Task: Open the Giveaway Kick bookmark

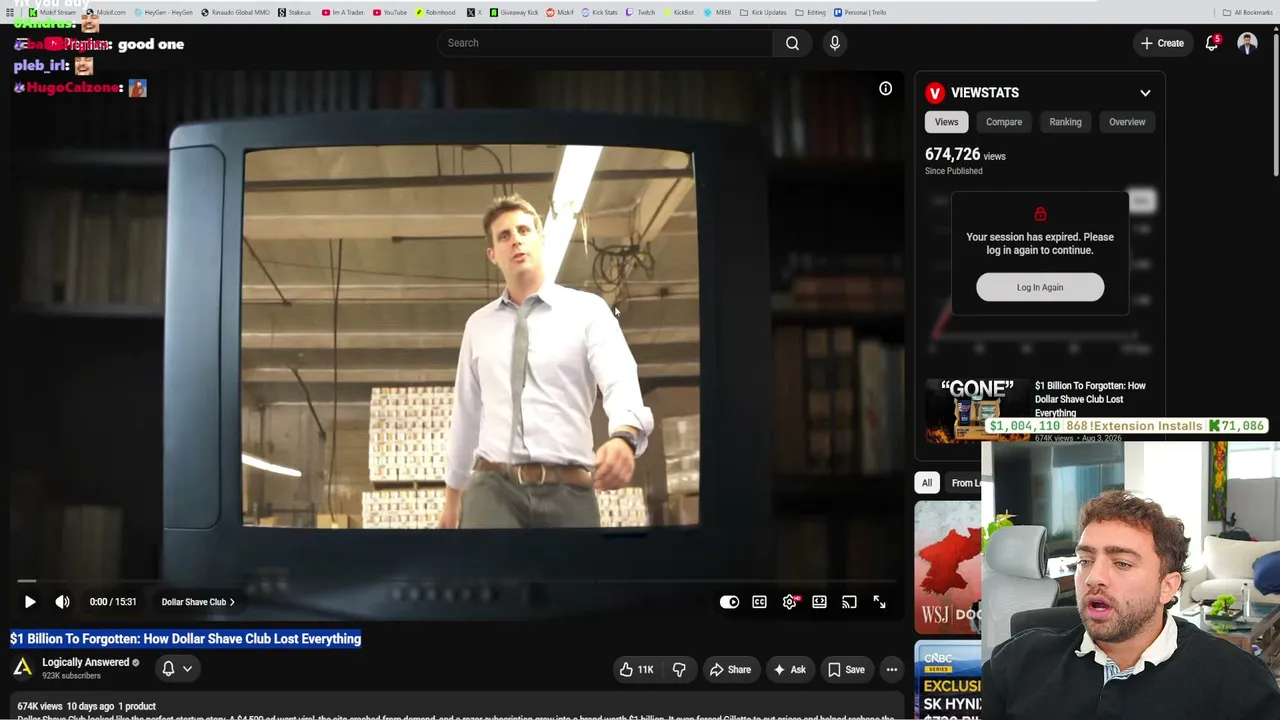Action: point(514,13)
